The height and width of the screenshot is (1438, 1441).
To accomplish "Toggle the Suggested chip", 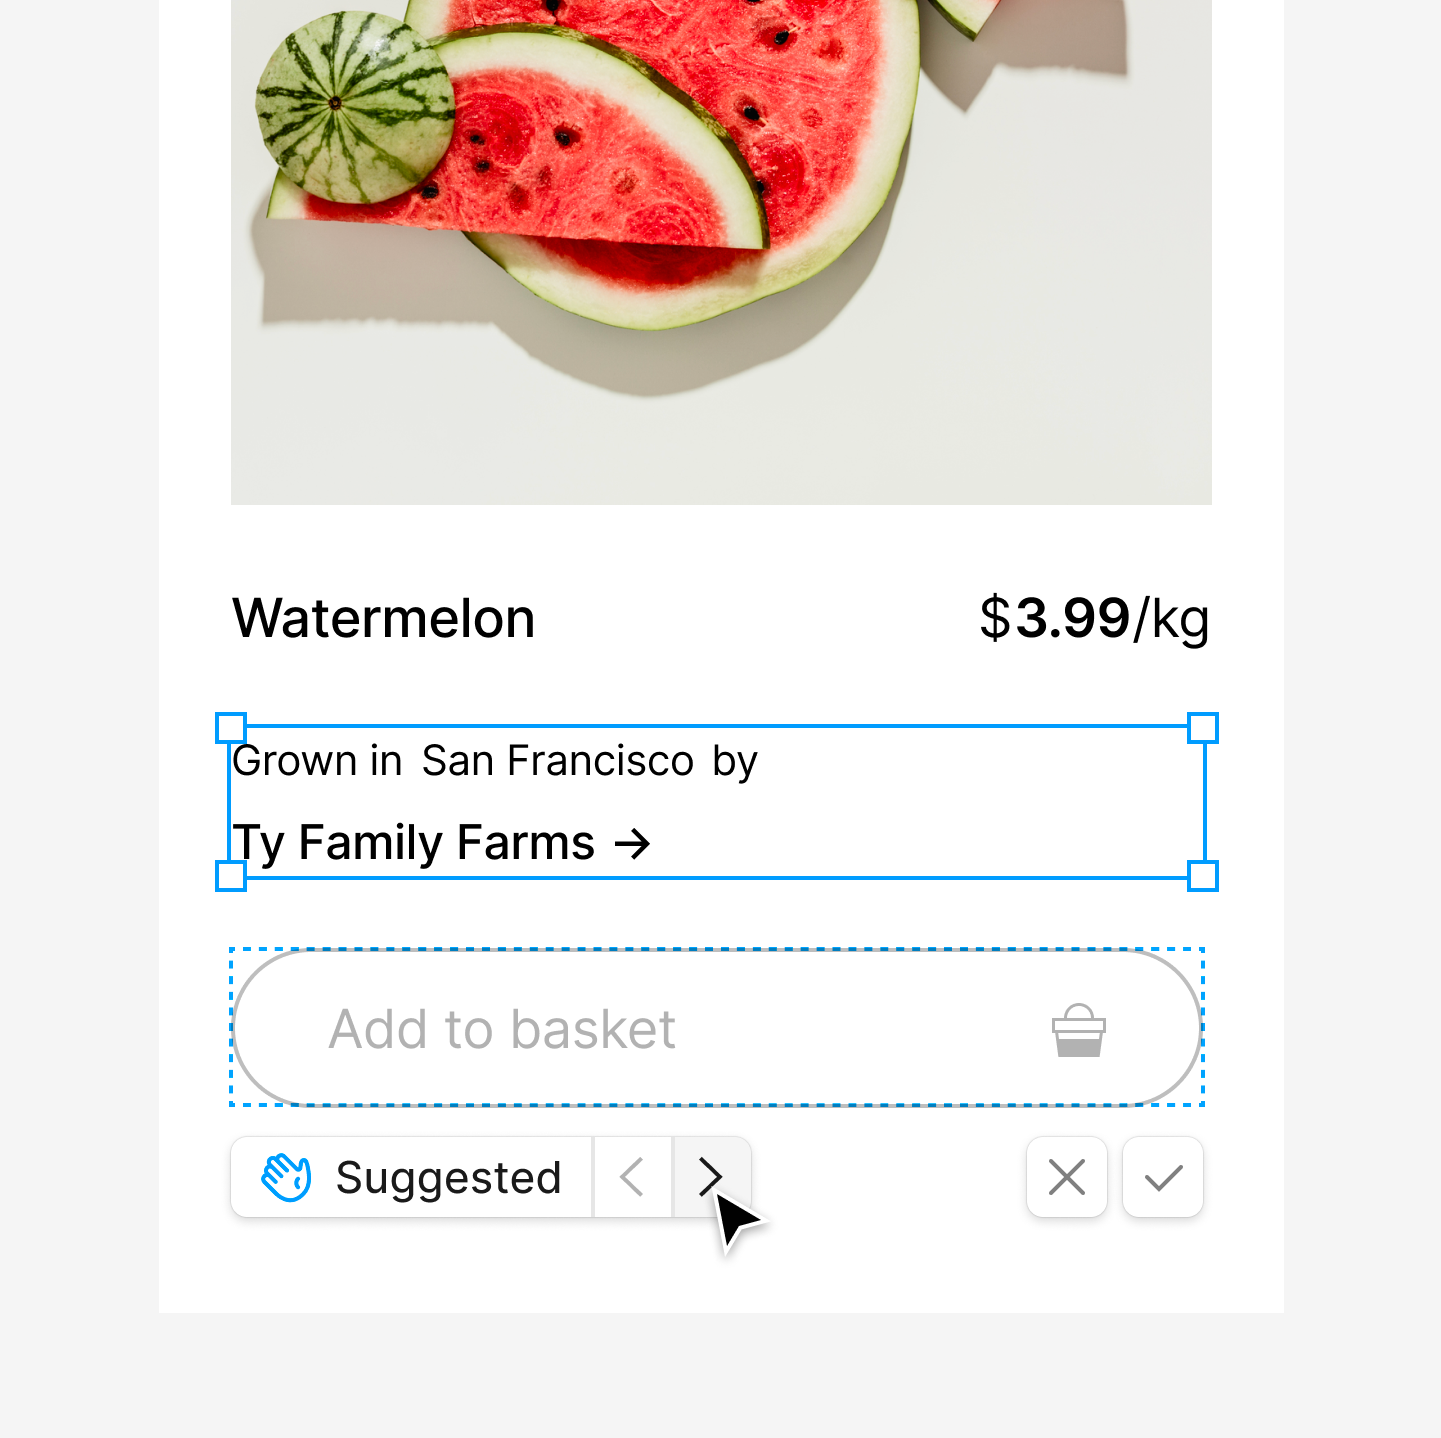I will (410, 1177).
